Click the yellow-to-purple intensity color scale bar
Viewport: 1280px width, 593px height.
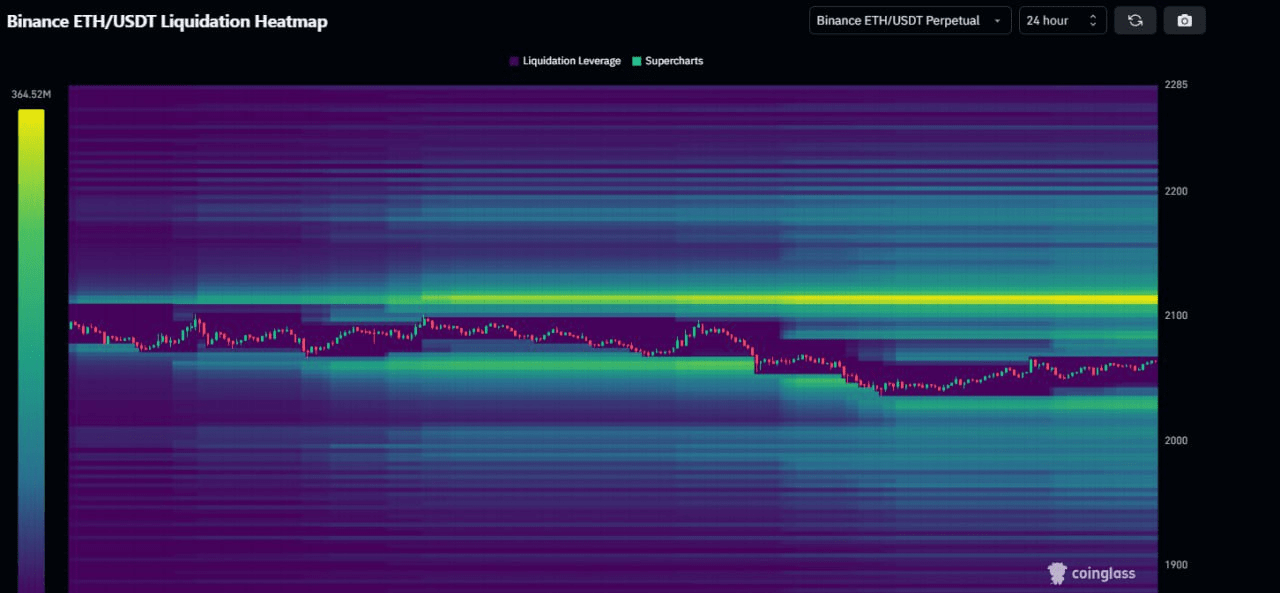31,350
